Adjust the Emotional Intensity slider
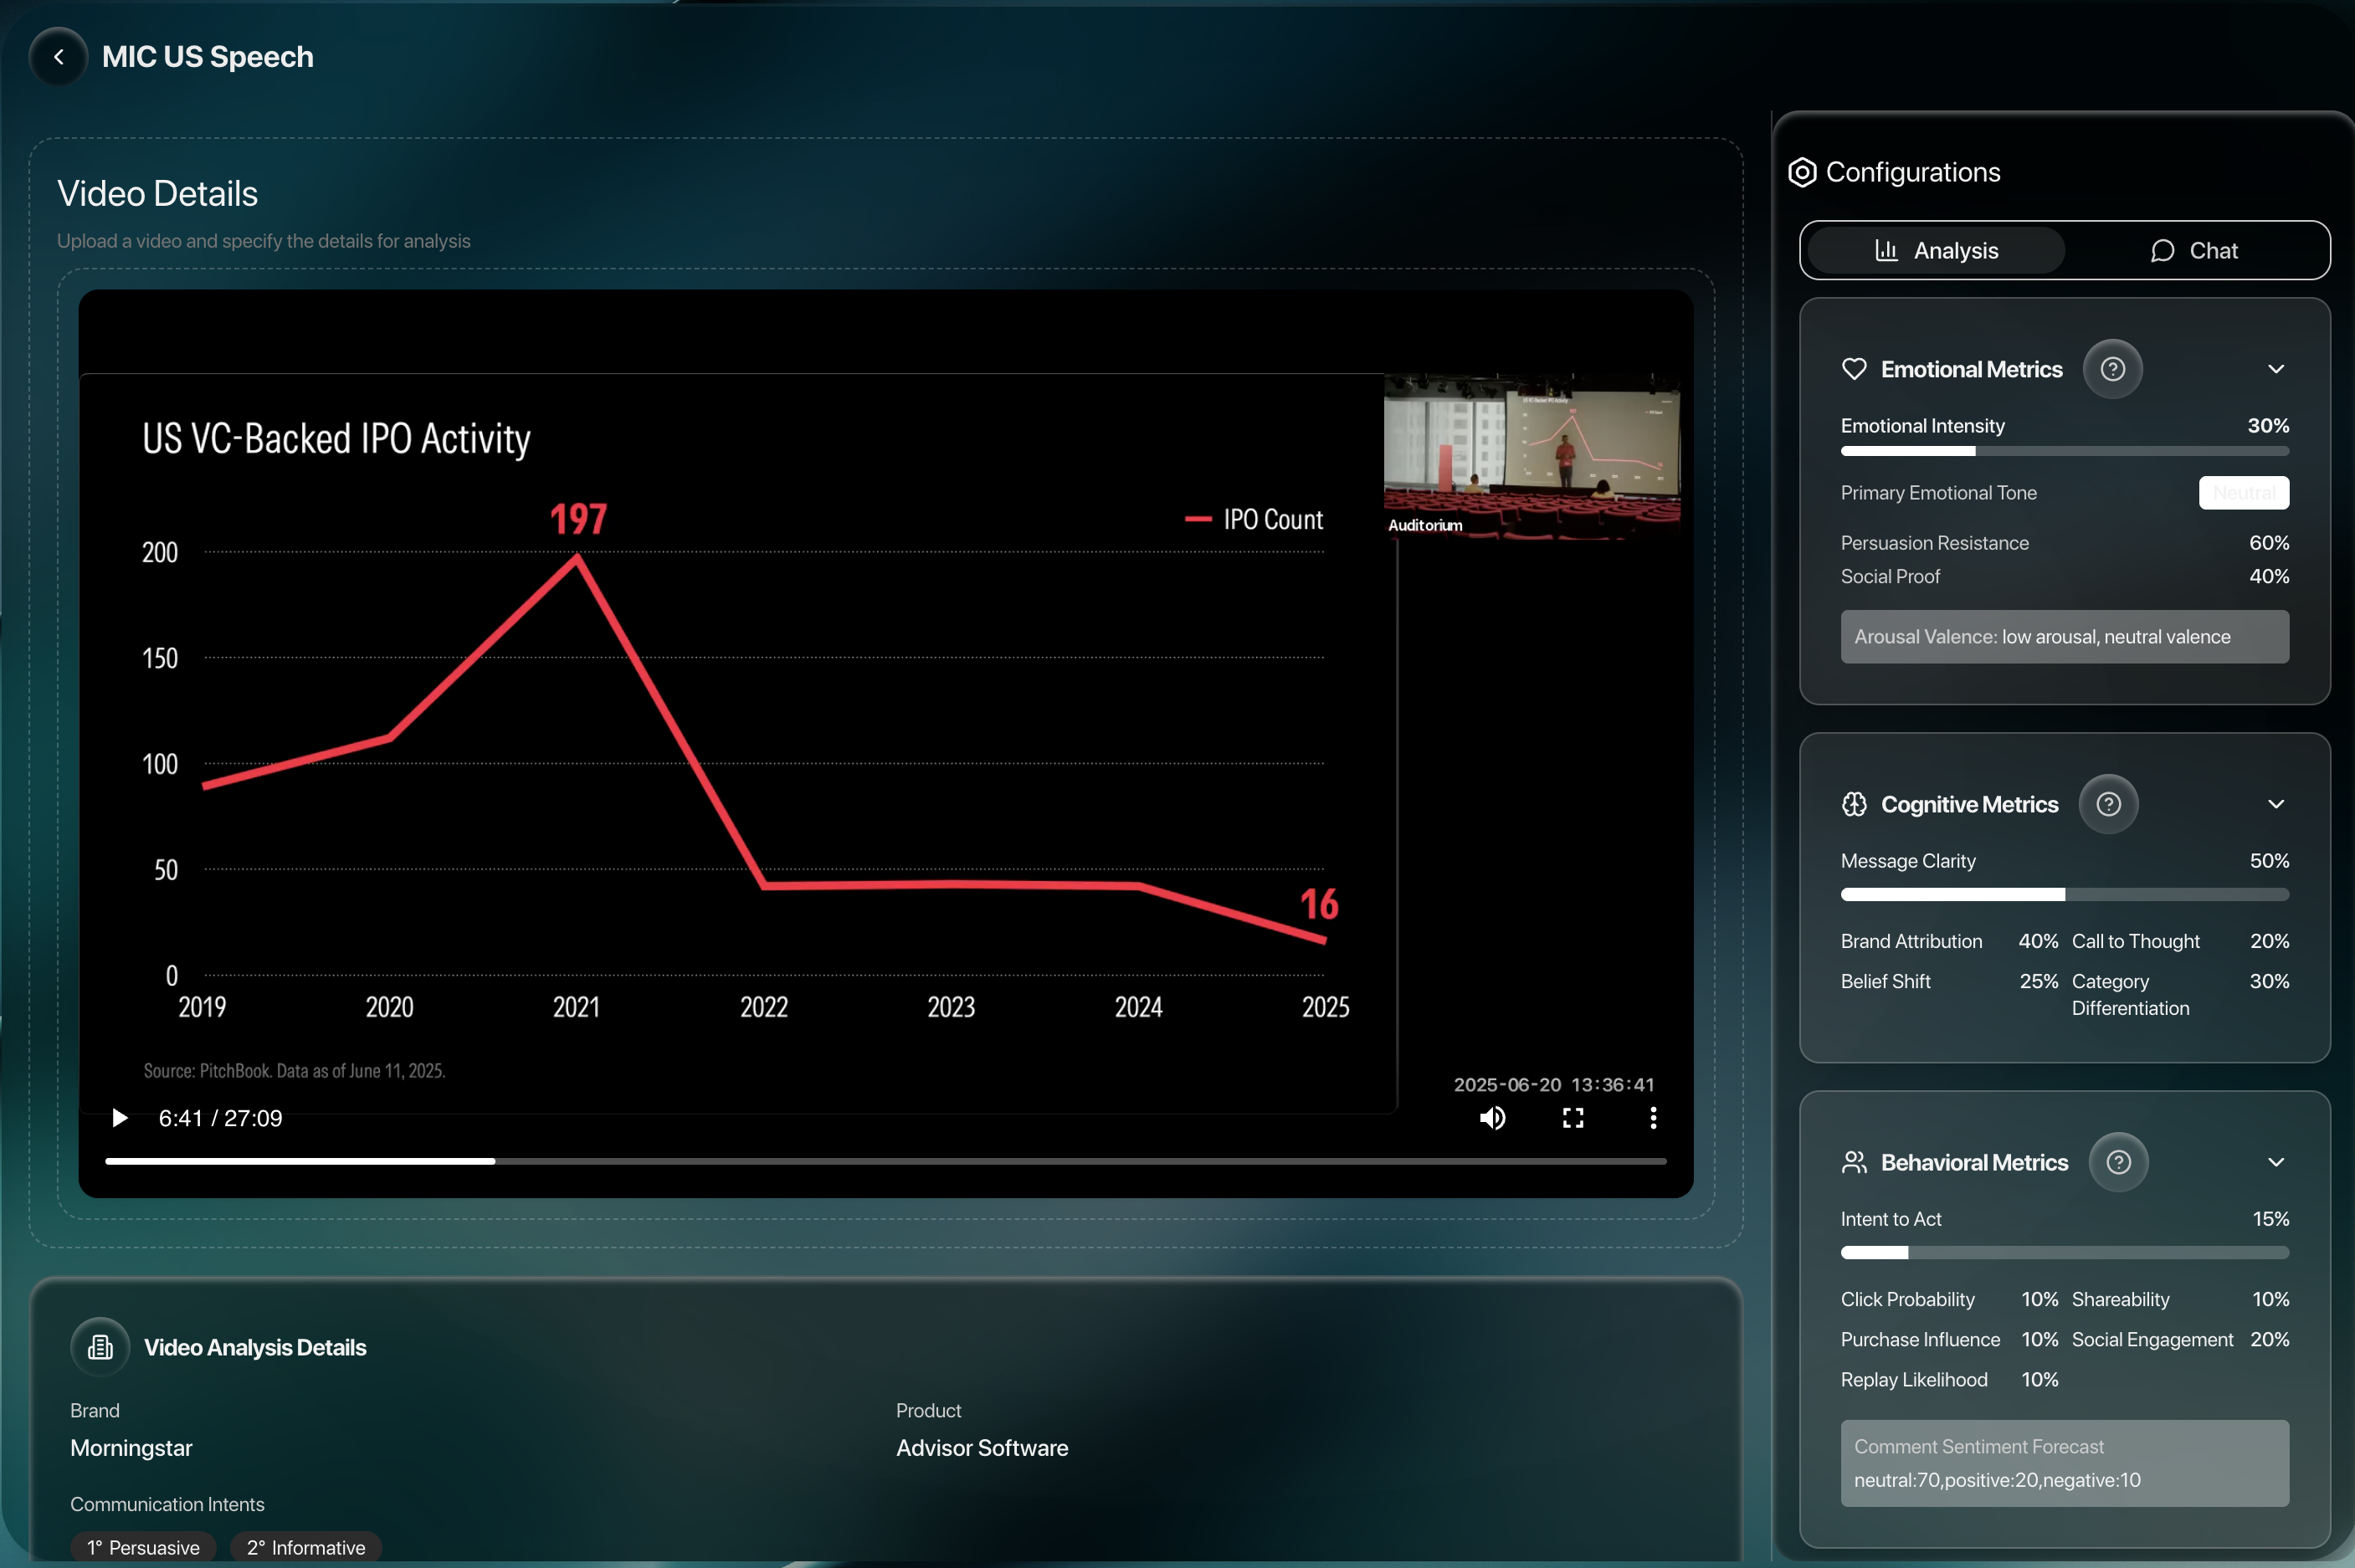Screen dimensions: 2355x1568 coord(2064,450)
